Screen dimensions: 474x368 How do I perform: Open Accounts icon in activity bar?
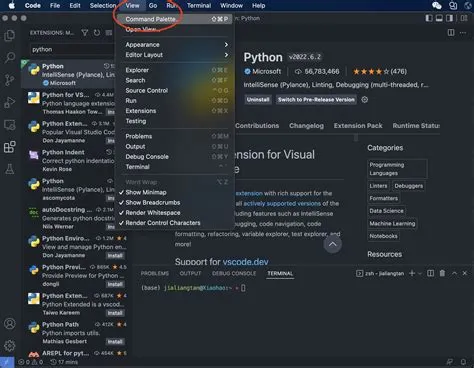[x=10, y=323]
